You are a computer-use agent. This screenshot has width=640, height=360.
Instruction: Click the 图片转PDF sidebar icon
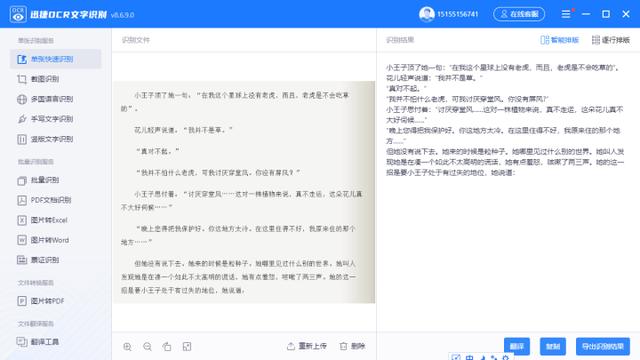point(22,301)
